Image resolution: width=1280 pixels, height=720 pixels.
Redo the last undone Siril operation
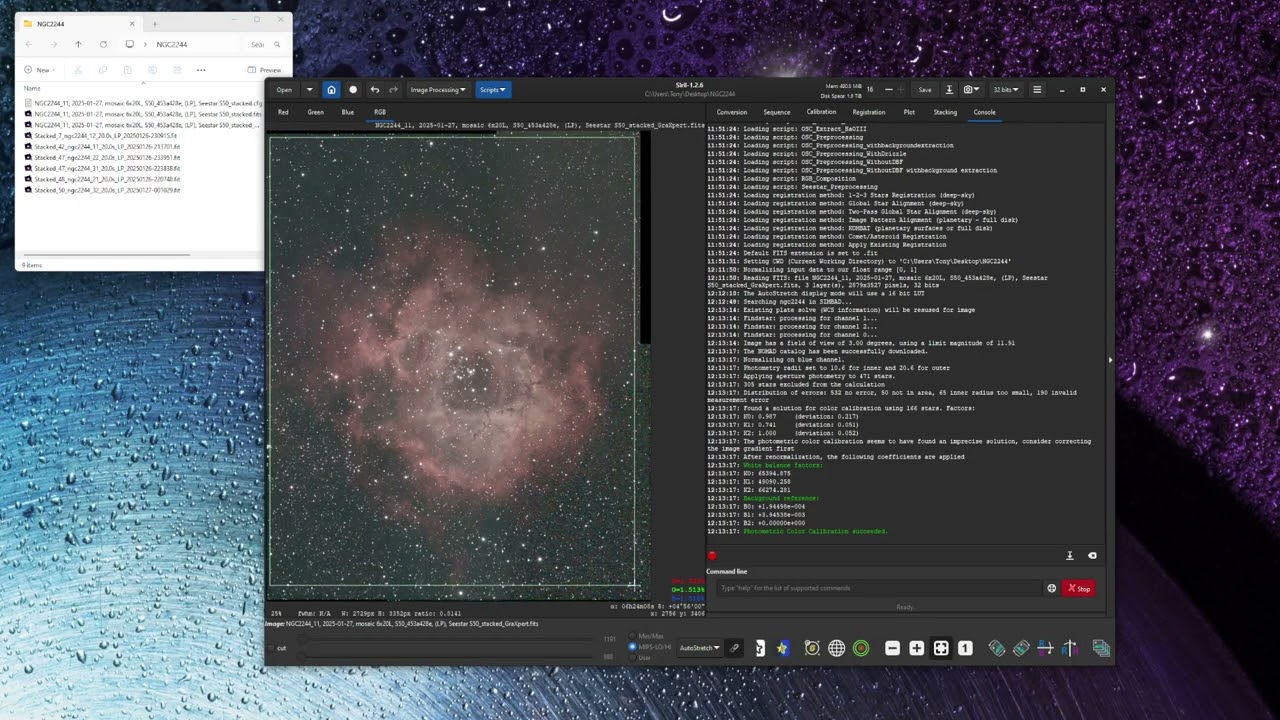pyautogui.click(x=393, y=90)
